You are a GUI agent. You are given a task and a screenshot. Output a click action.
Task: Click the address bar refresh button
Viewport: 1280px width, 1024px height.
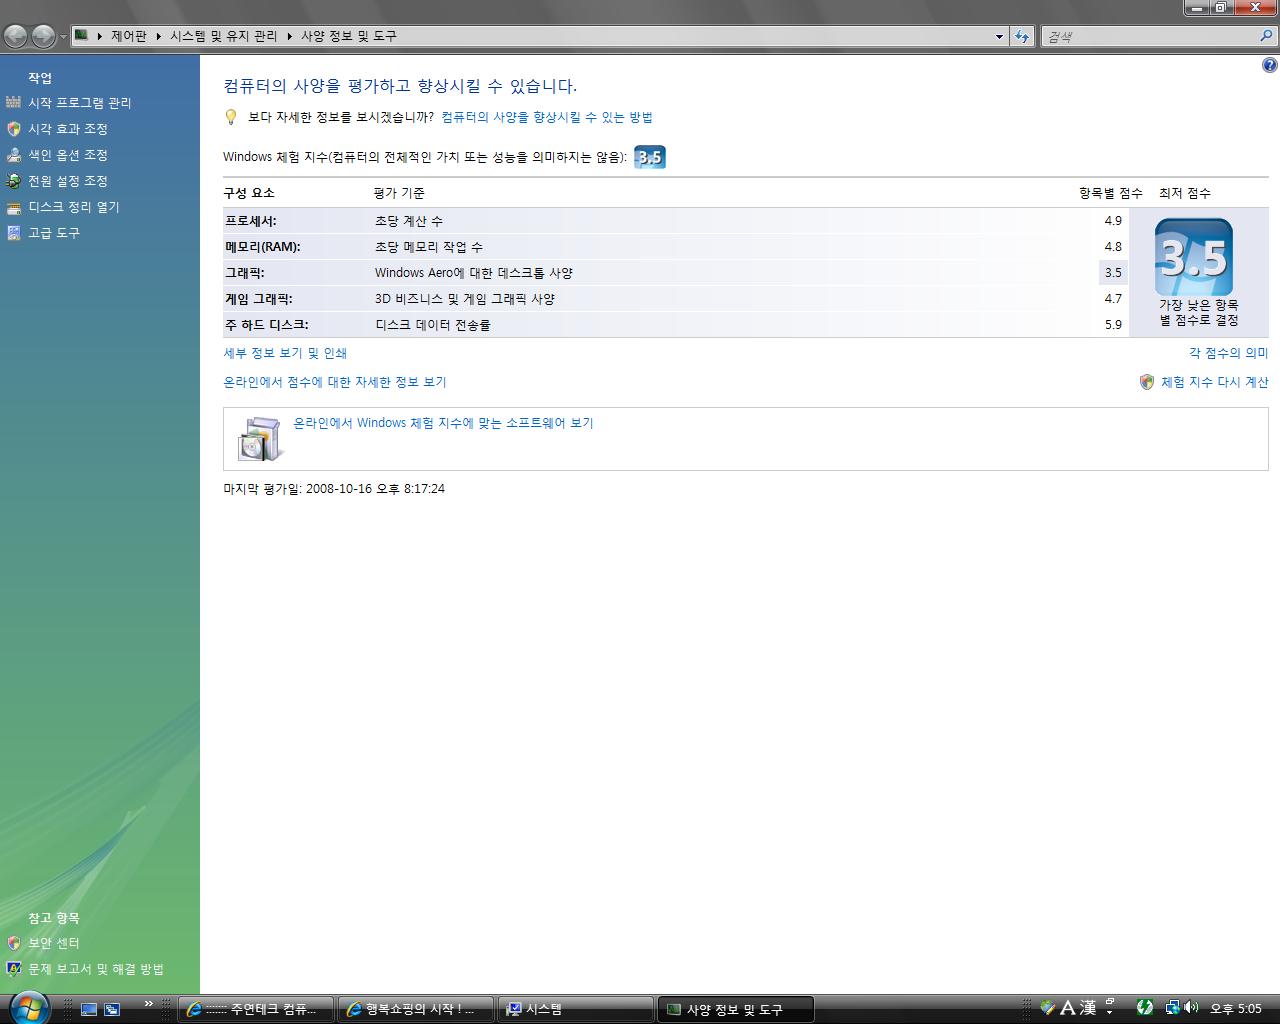(1021, 36)
